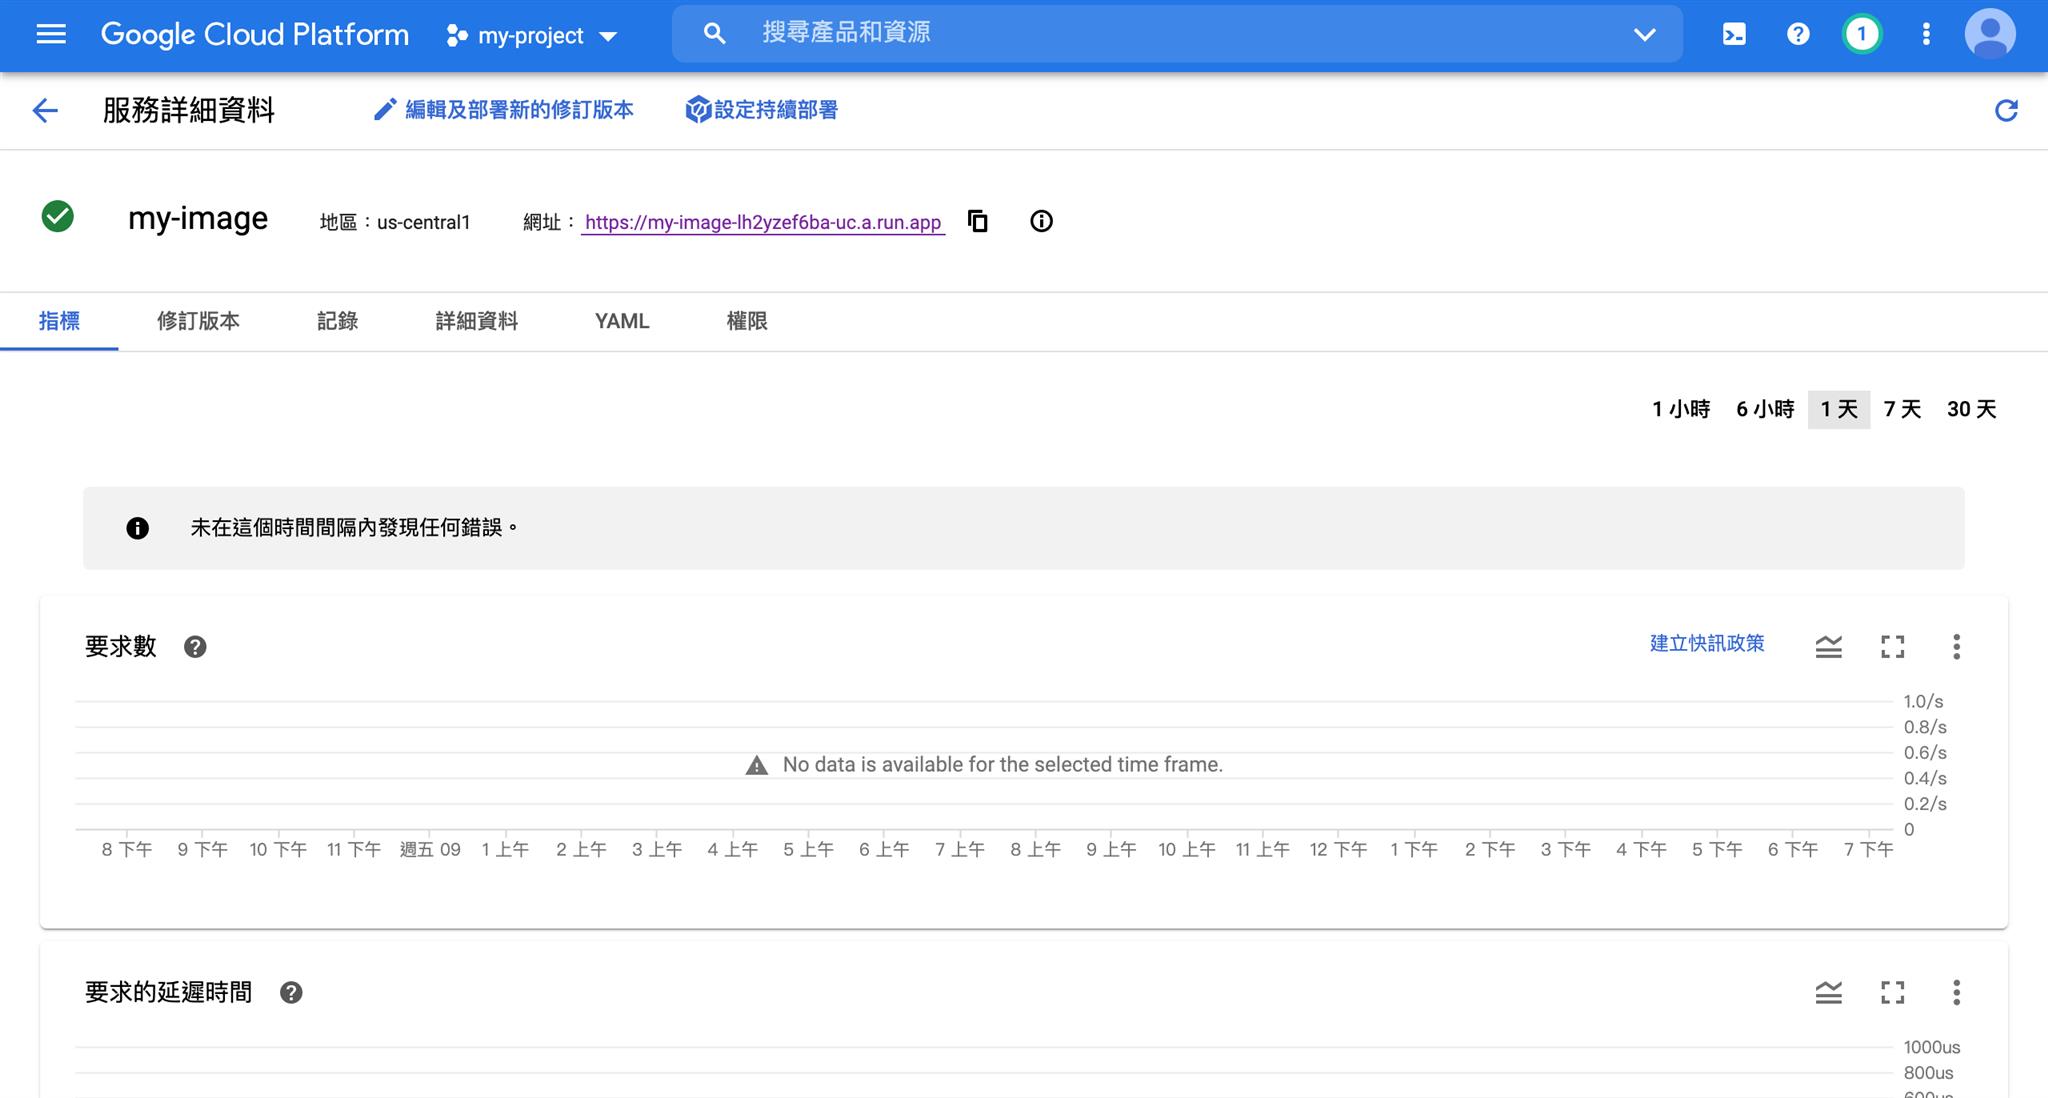Viewport: 2048px width, 1098px height.
Task: Expand the search bar dropdown chevron
Action: (1644, 34)
